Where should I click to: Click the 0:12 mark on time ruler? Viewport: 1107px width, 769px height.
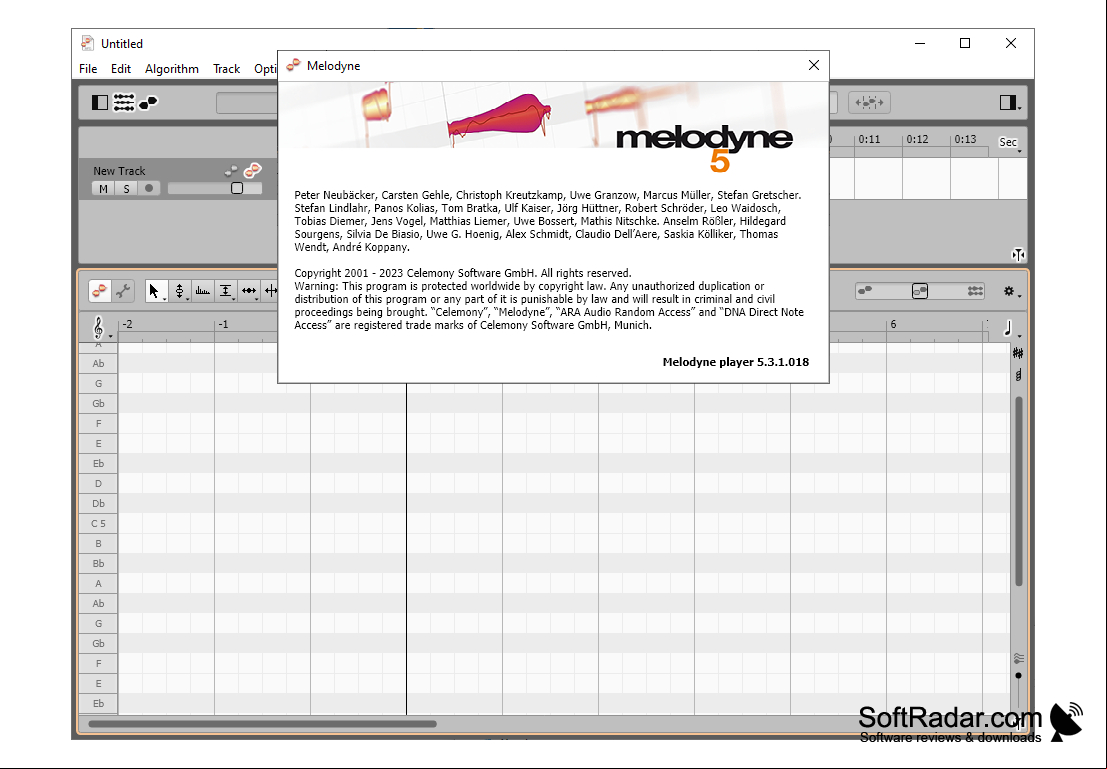[x=917, y=140]
